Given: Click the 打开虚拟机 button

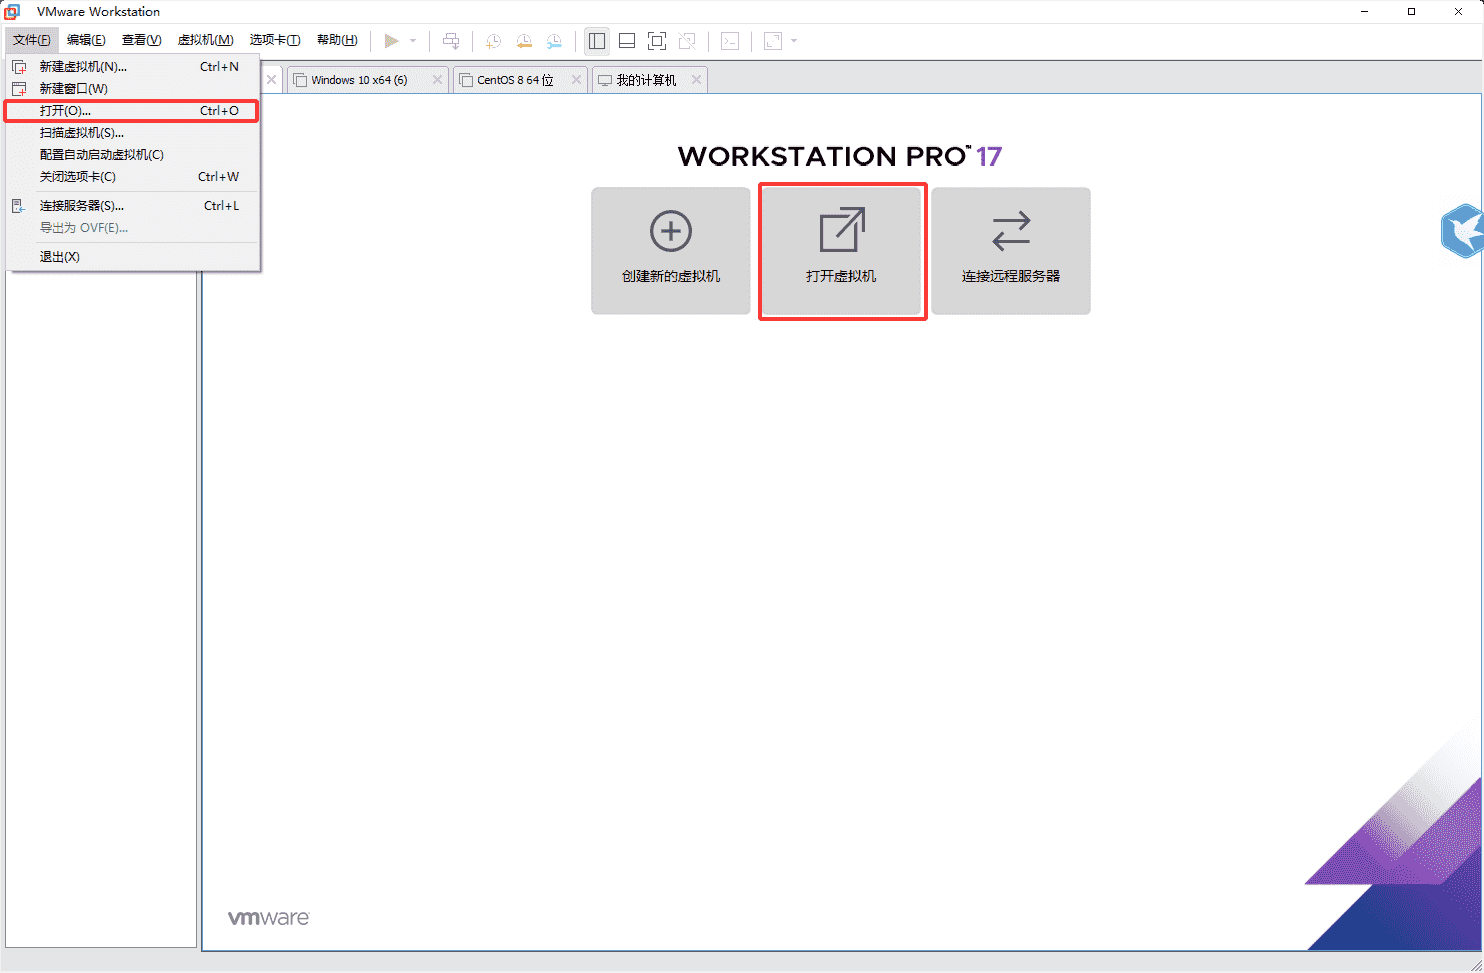Looking at the screenshot, I should tap(841, 251).
